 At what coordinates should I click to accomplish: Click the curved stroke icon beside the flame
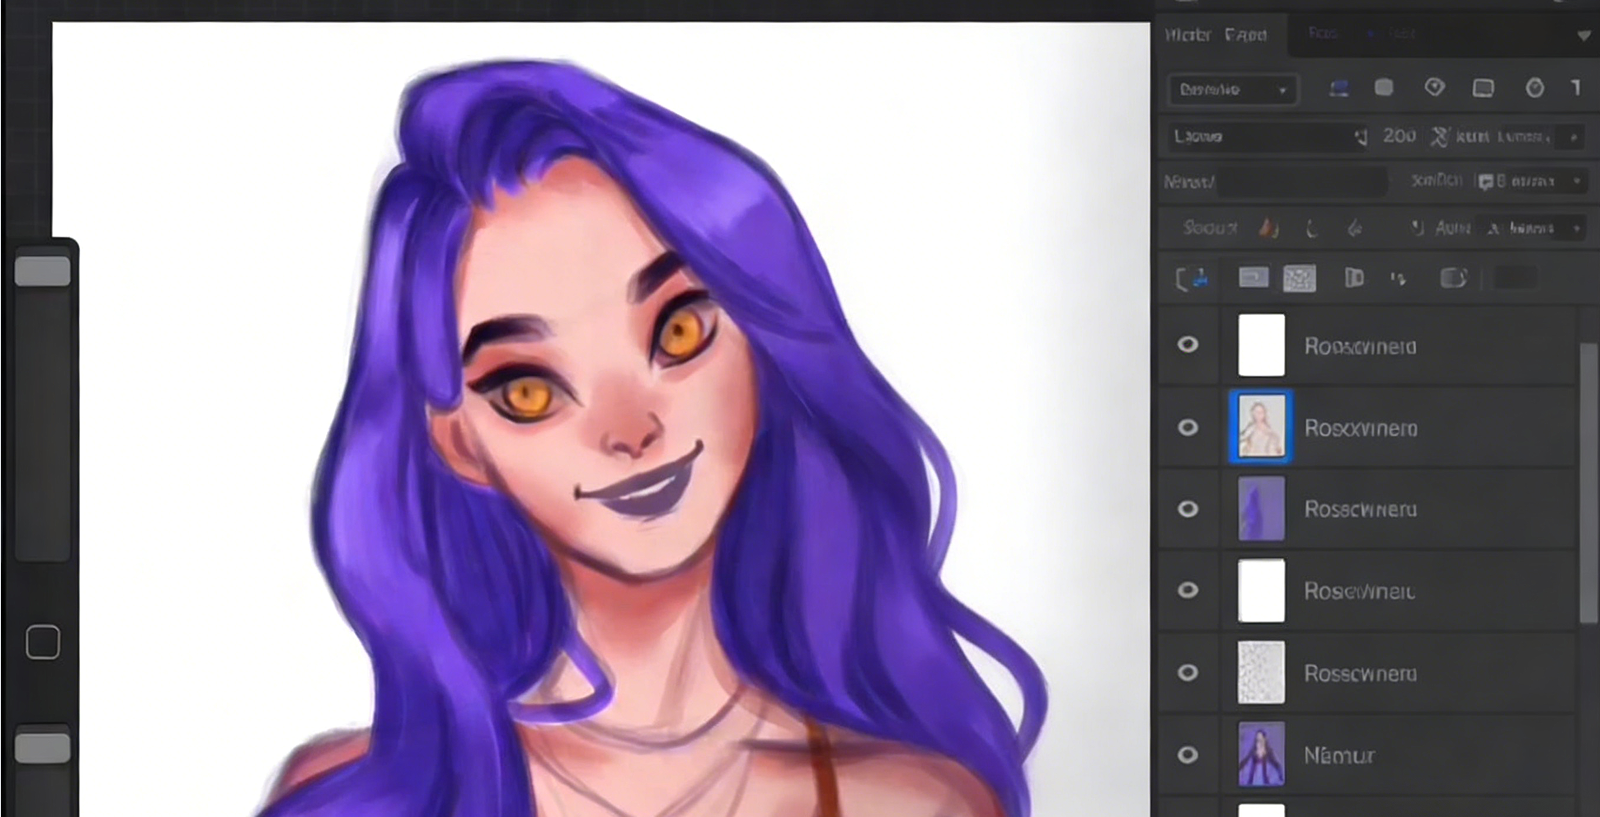click(1312, 229)
